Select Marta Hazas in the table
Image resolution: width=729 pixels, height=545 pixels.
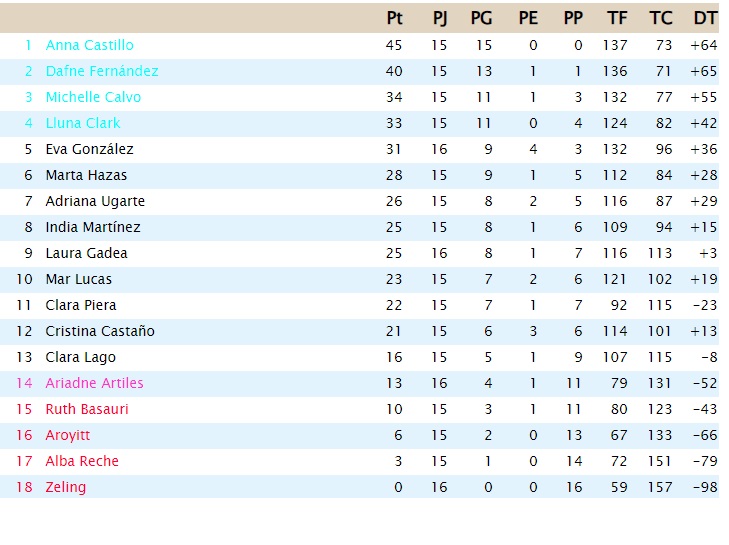[86, 175]
